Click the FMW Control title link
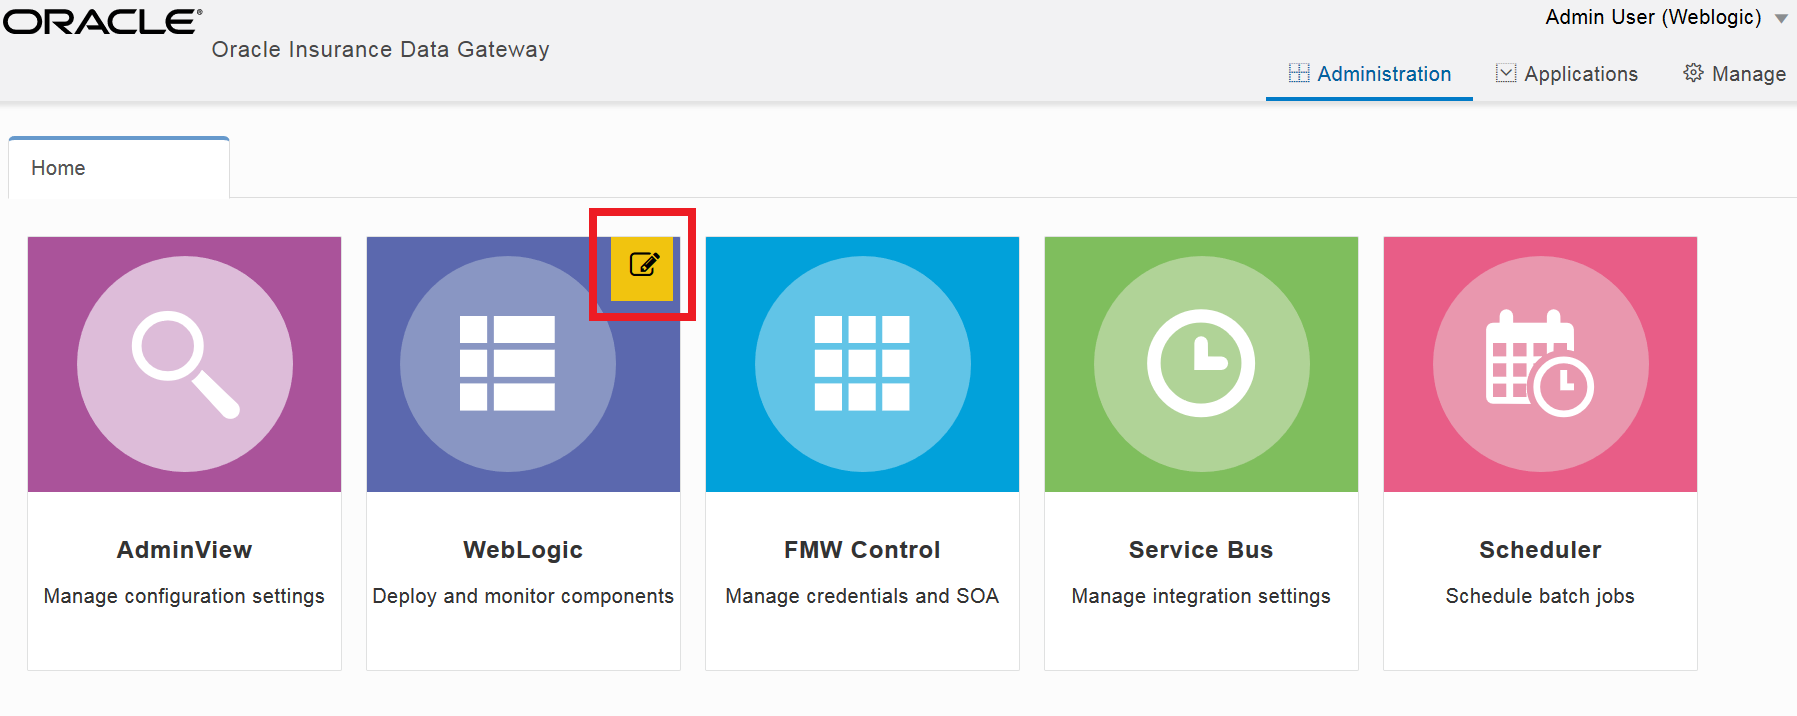Screen dimensions: 1797x716 pos(862,550)
